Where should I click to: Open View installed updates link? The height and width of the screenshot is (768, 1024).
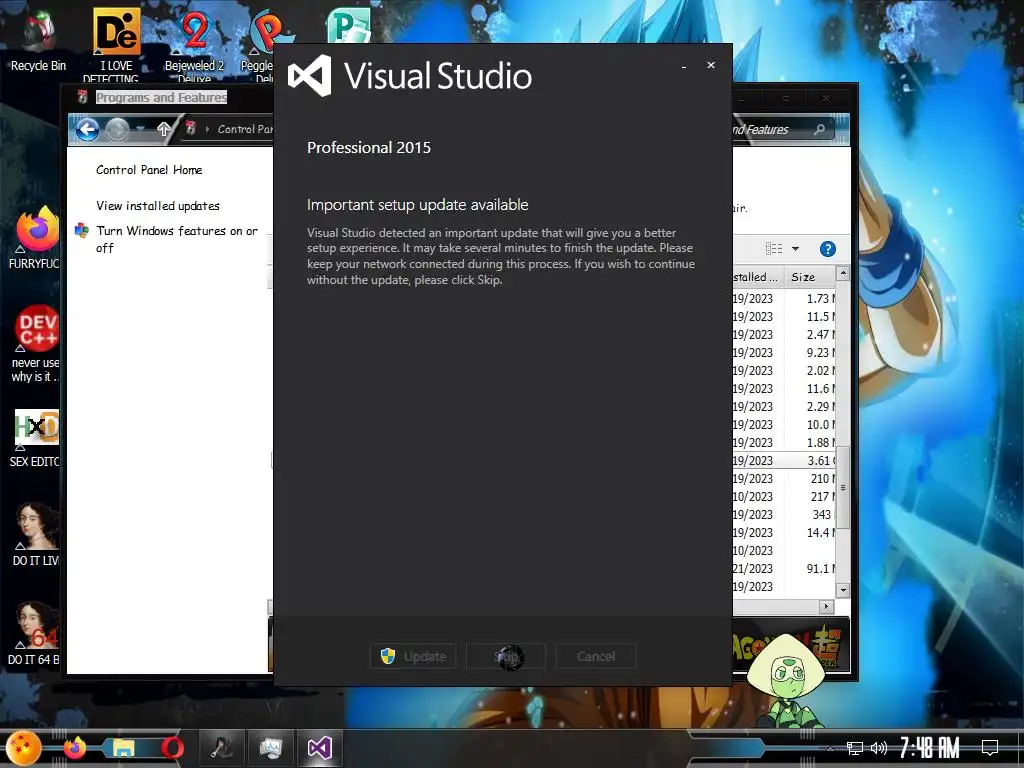tap(158, 206)
